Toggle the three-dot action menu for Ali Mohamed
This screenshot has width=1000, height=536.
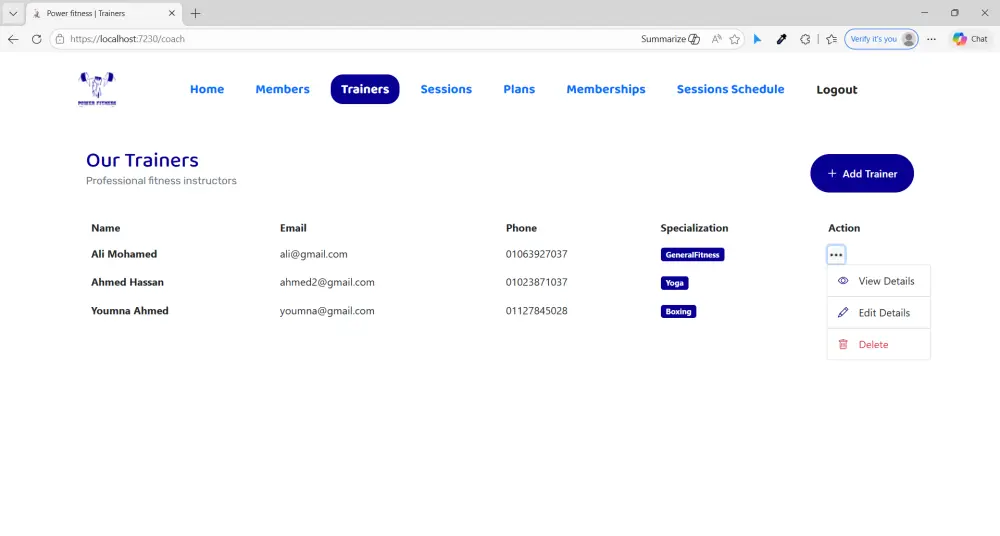coord(835,255)
